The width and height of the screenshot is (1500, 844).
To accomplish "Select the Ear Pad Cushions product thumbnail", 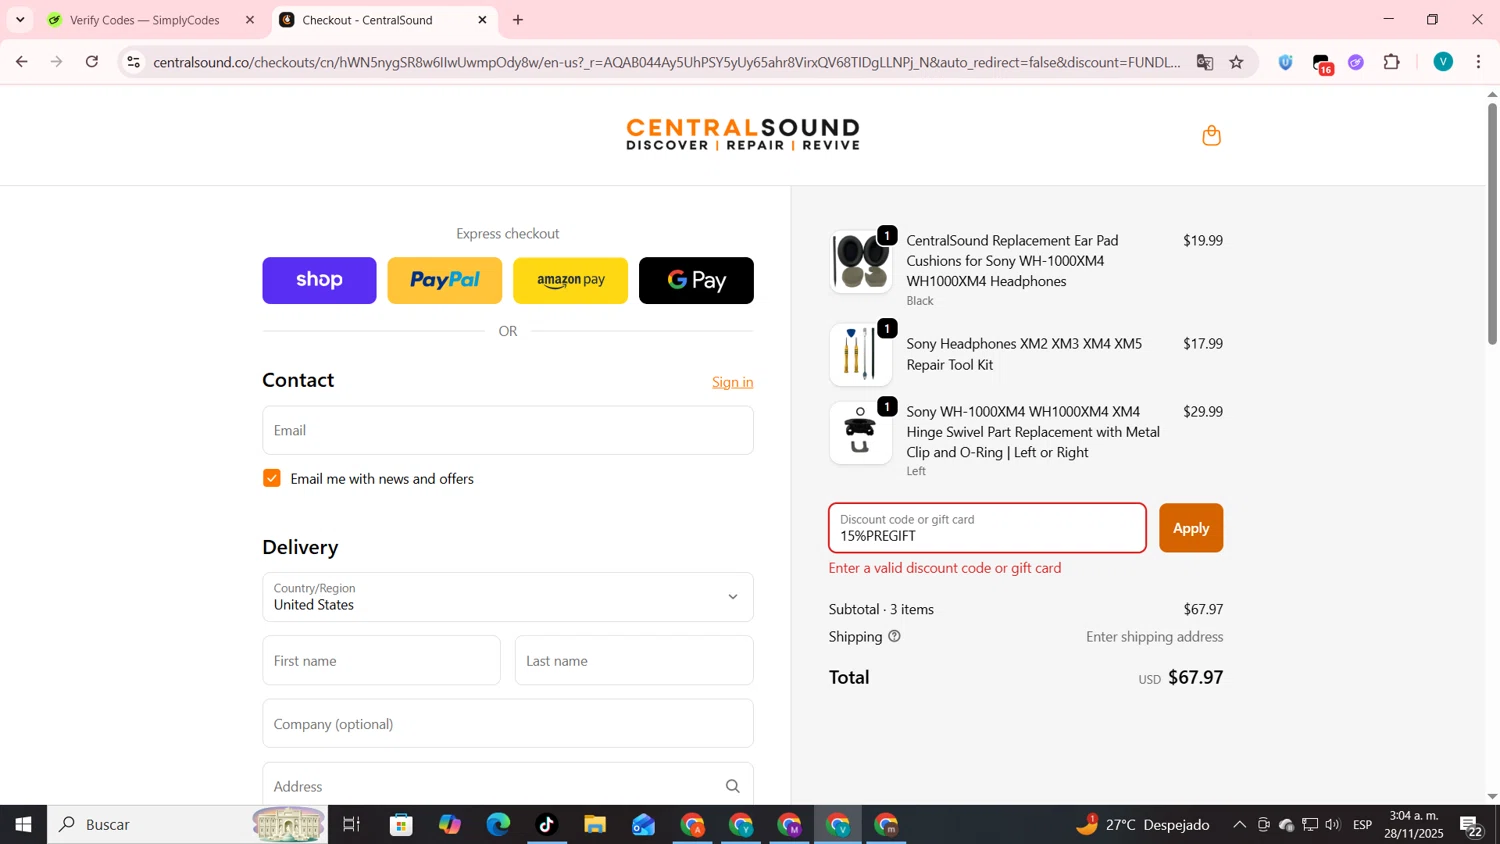I will coord(860,262).
